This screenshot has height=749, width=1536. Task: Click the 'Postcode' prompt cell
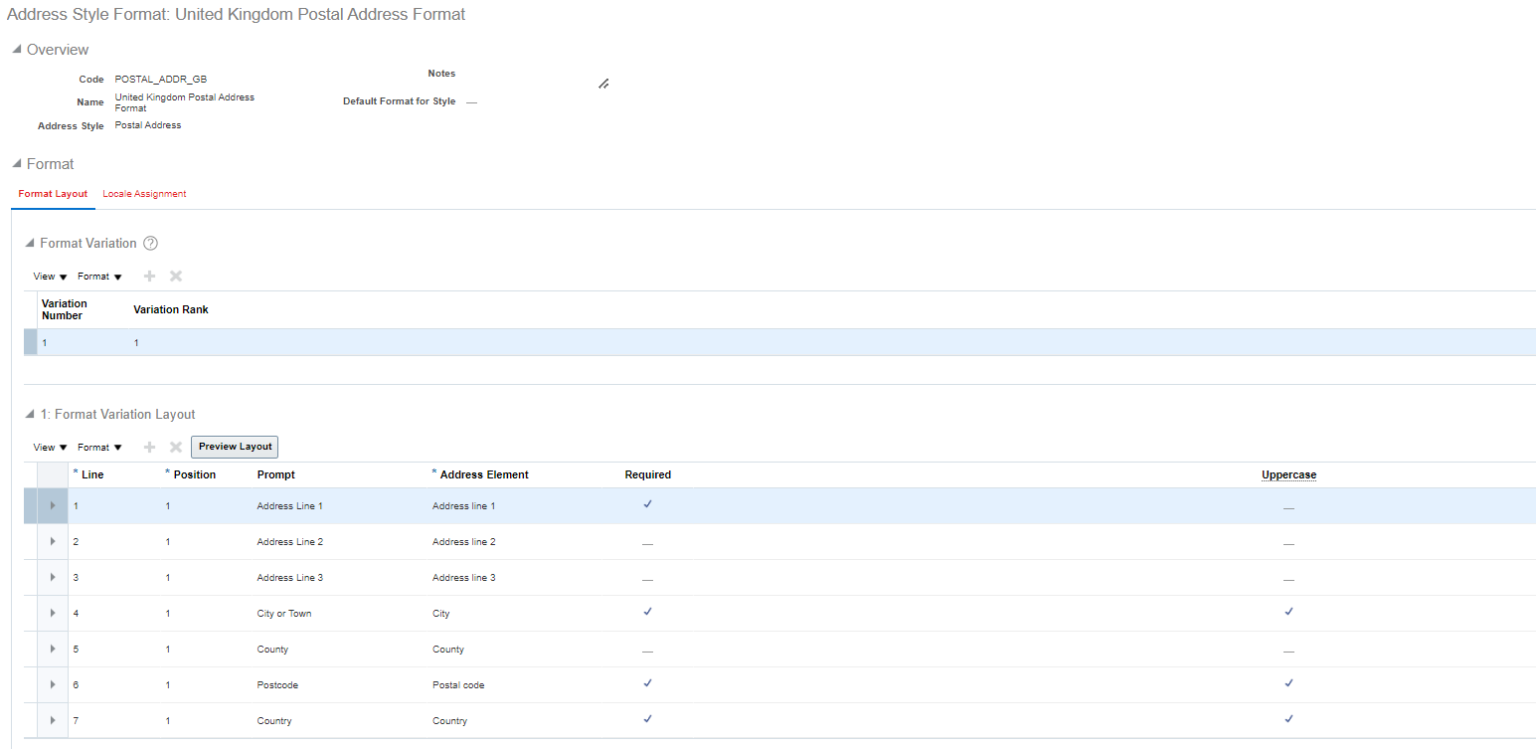coord(278,685)
